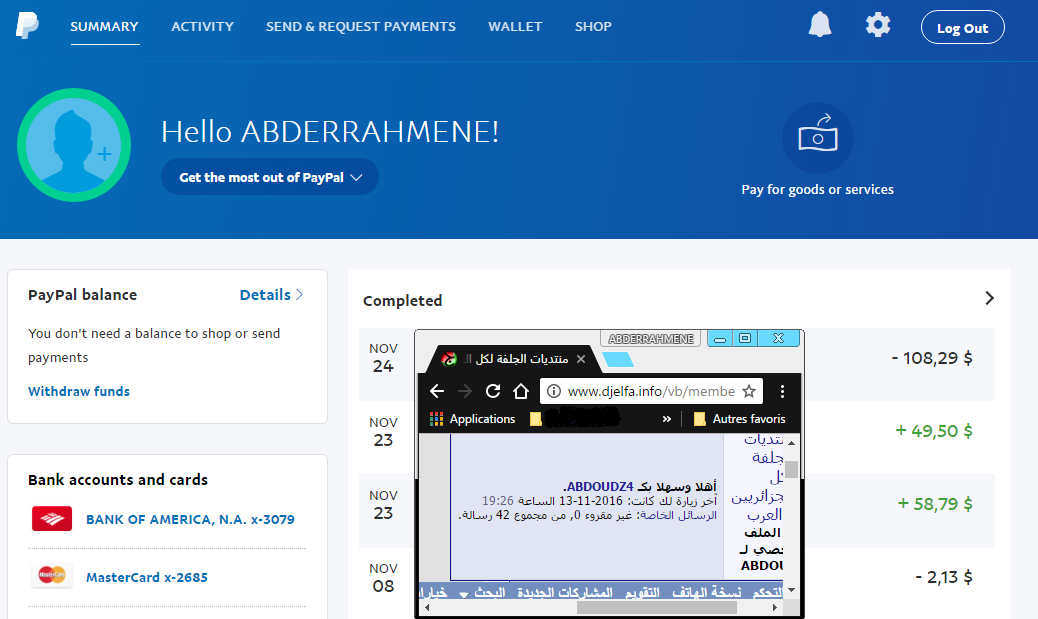This screenshot has width=1038, height=619.
Task: Click the browser Back arrow in overlay window
Action: coord(437,391)
